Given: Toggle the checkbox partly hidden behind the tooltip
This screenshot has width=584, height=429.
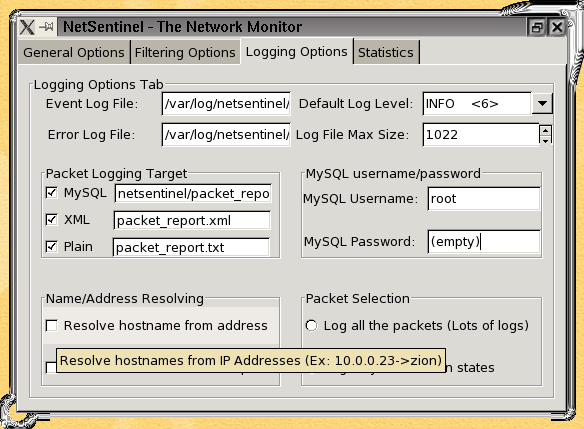Looking at the screenshot, I should click(x=50, y=368).
